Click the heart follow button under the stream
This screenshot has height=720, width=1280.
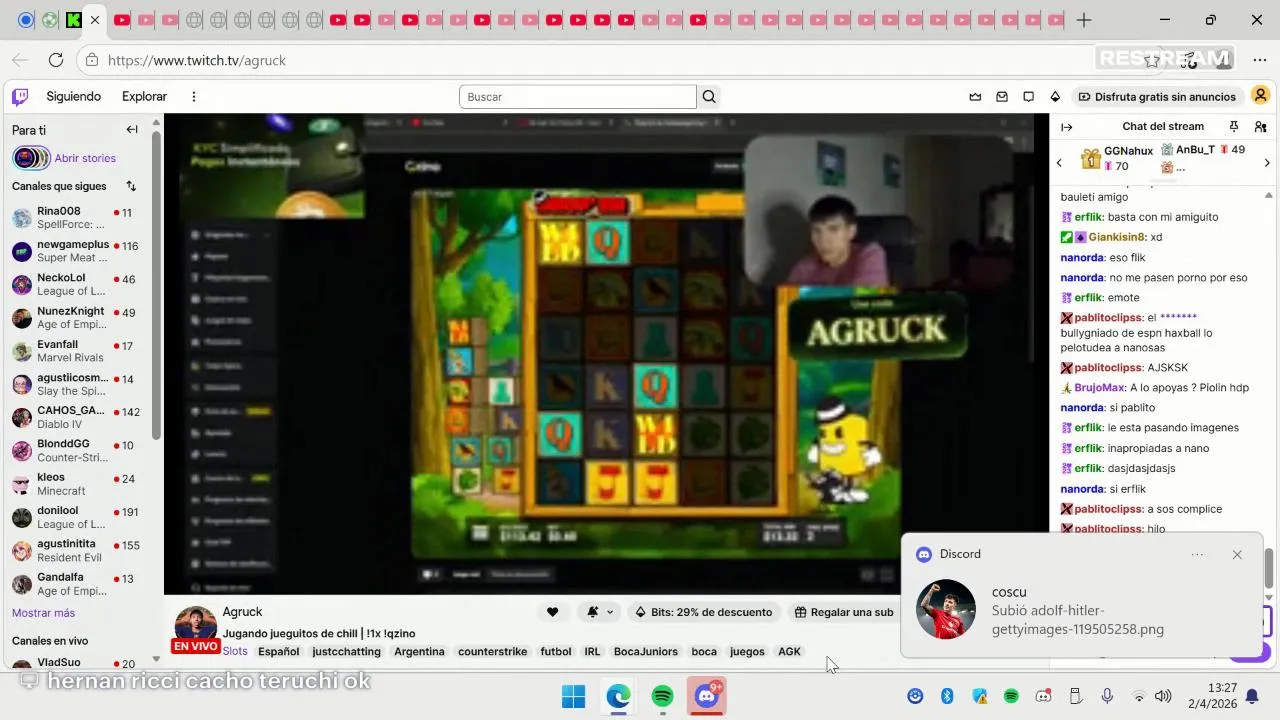coord(552,612)
